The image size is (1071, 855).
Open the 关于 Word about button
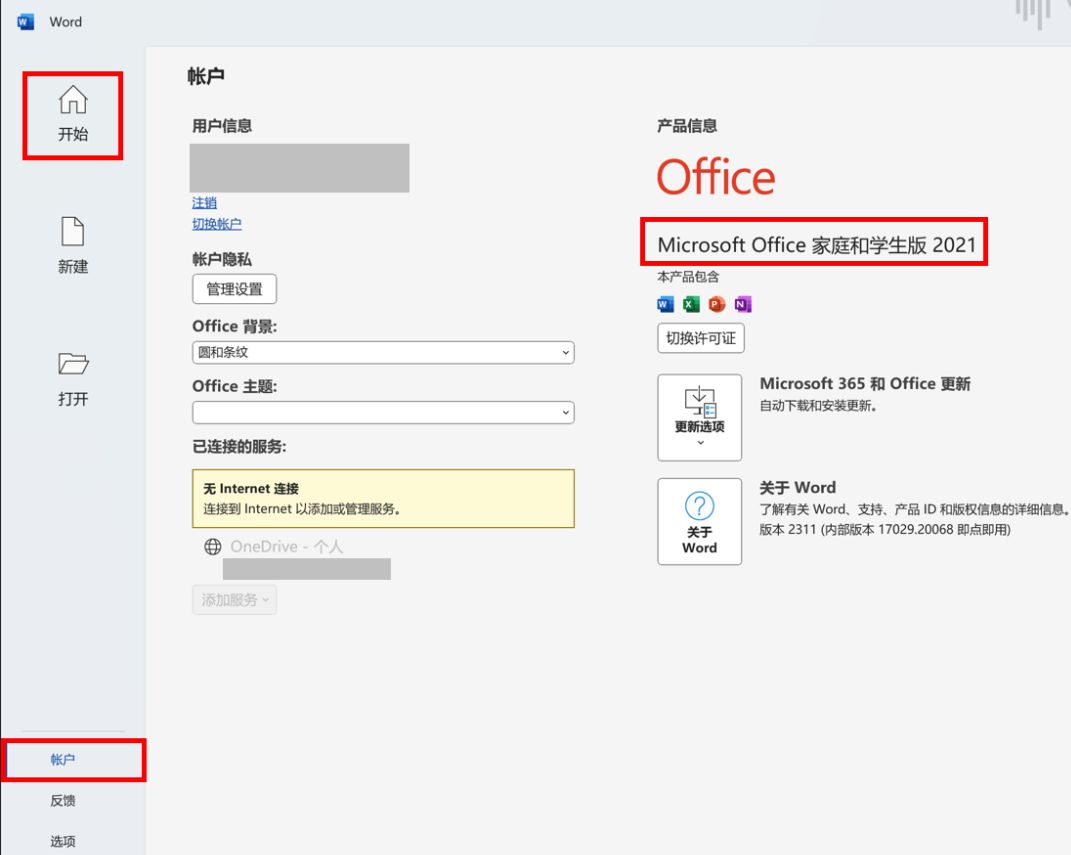tap(699, 521)
